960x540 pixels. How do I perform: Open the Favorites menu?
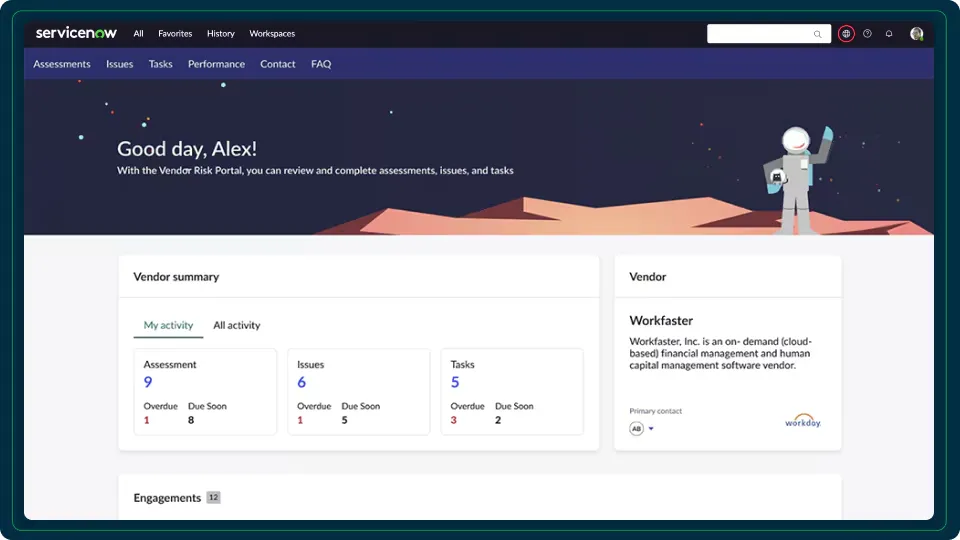tap(175, 34)
